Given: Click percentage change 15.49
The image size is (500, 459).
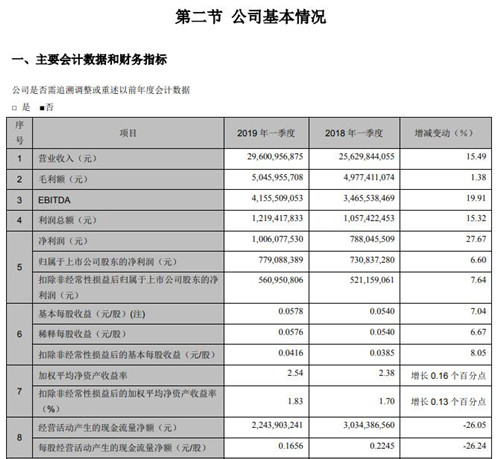Looking at the screenshot, I should pyautogui.click(x=476, y=156).
